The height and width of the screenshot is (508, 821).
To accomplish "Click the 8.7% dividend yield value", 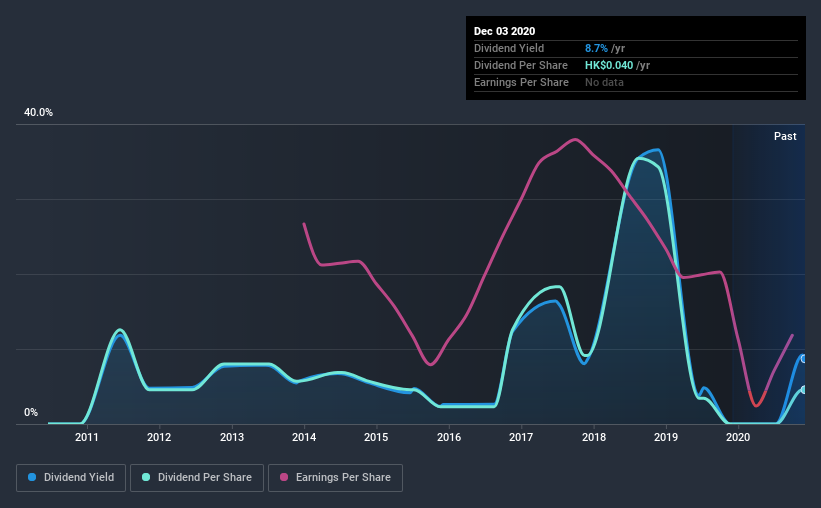I will (596, 48).
